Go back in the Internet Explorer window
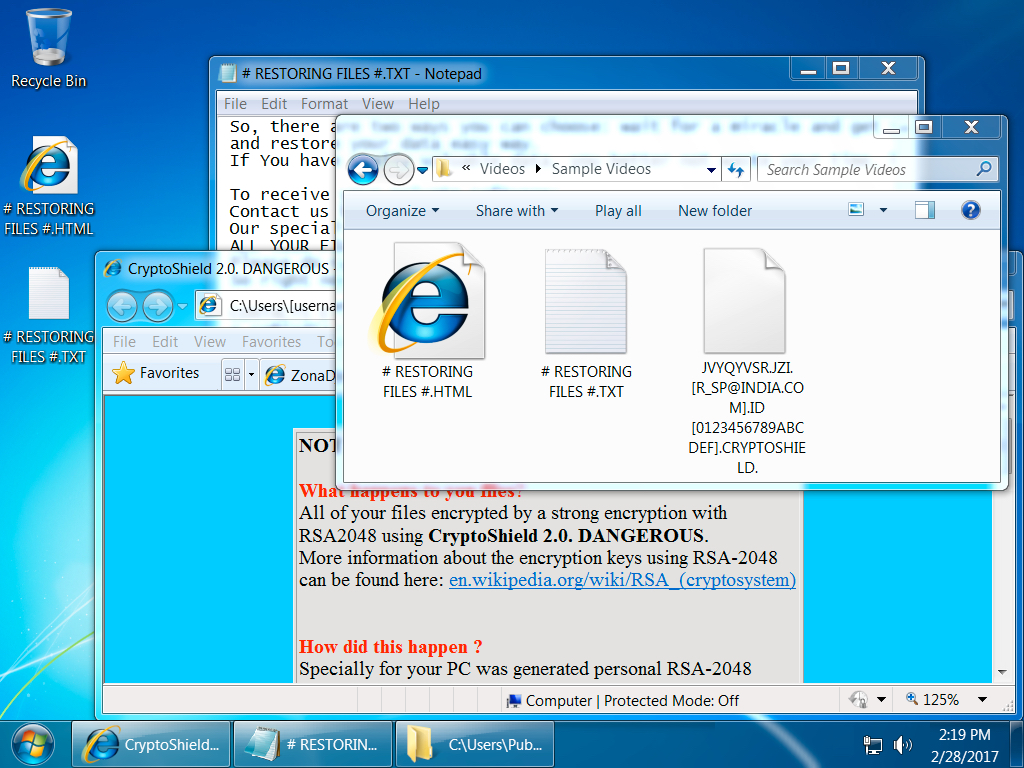The height and width of the screenshot is (768, 1024). [x=122, y=306]
